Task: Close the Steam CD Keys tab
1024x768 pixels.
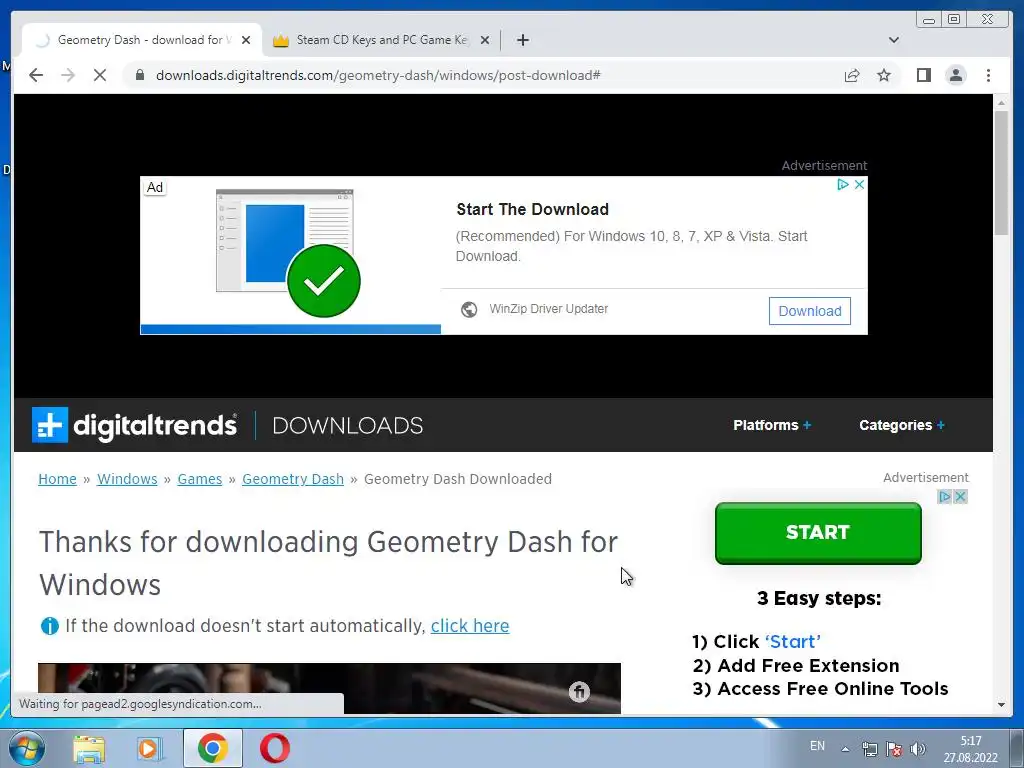Action: 485,40
